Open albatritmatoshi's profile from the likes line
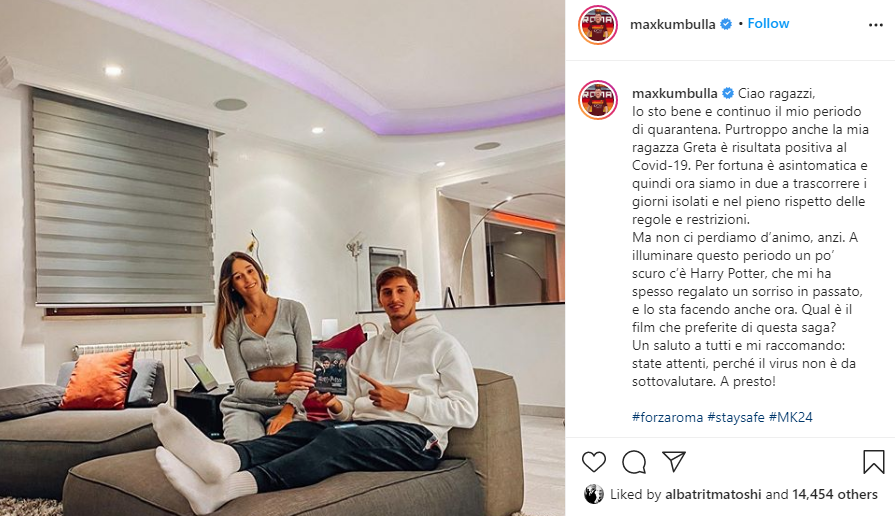Screen dimensions: 895x516 pyautogui.click(x=713, y=494)
